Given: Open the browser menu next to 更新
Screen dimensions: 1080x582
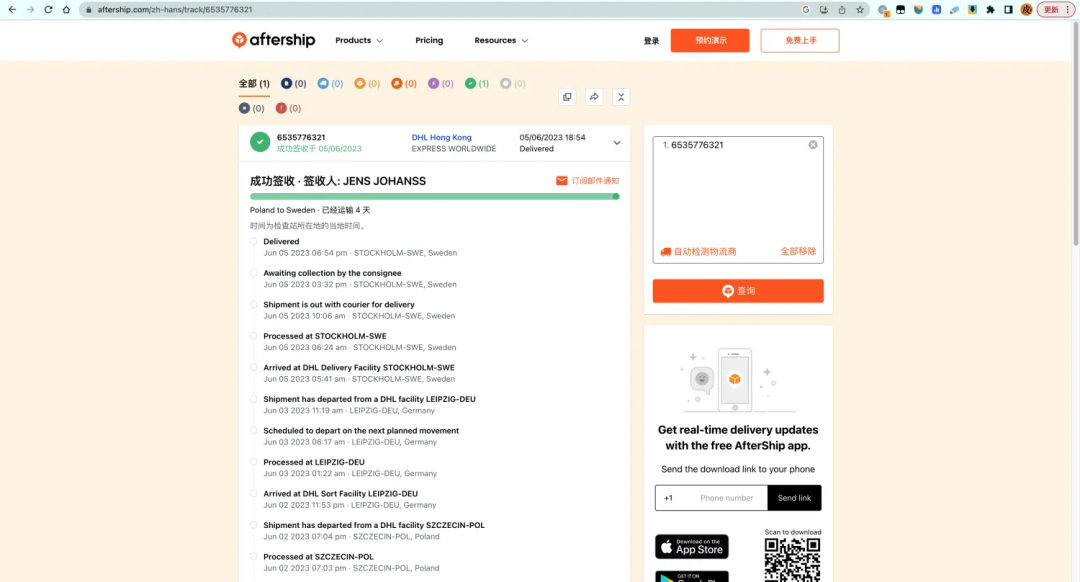Looking at the screenshot, I should [1068, 10].
